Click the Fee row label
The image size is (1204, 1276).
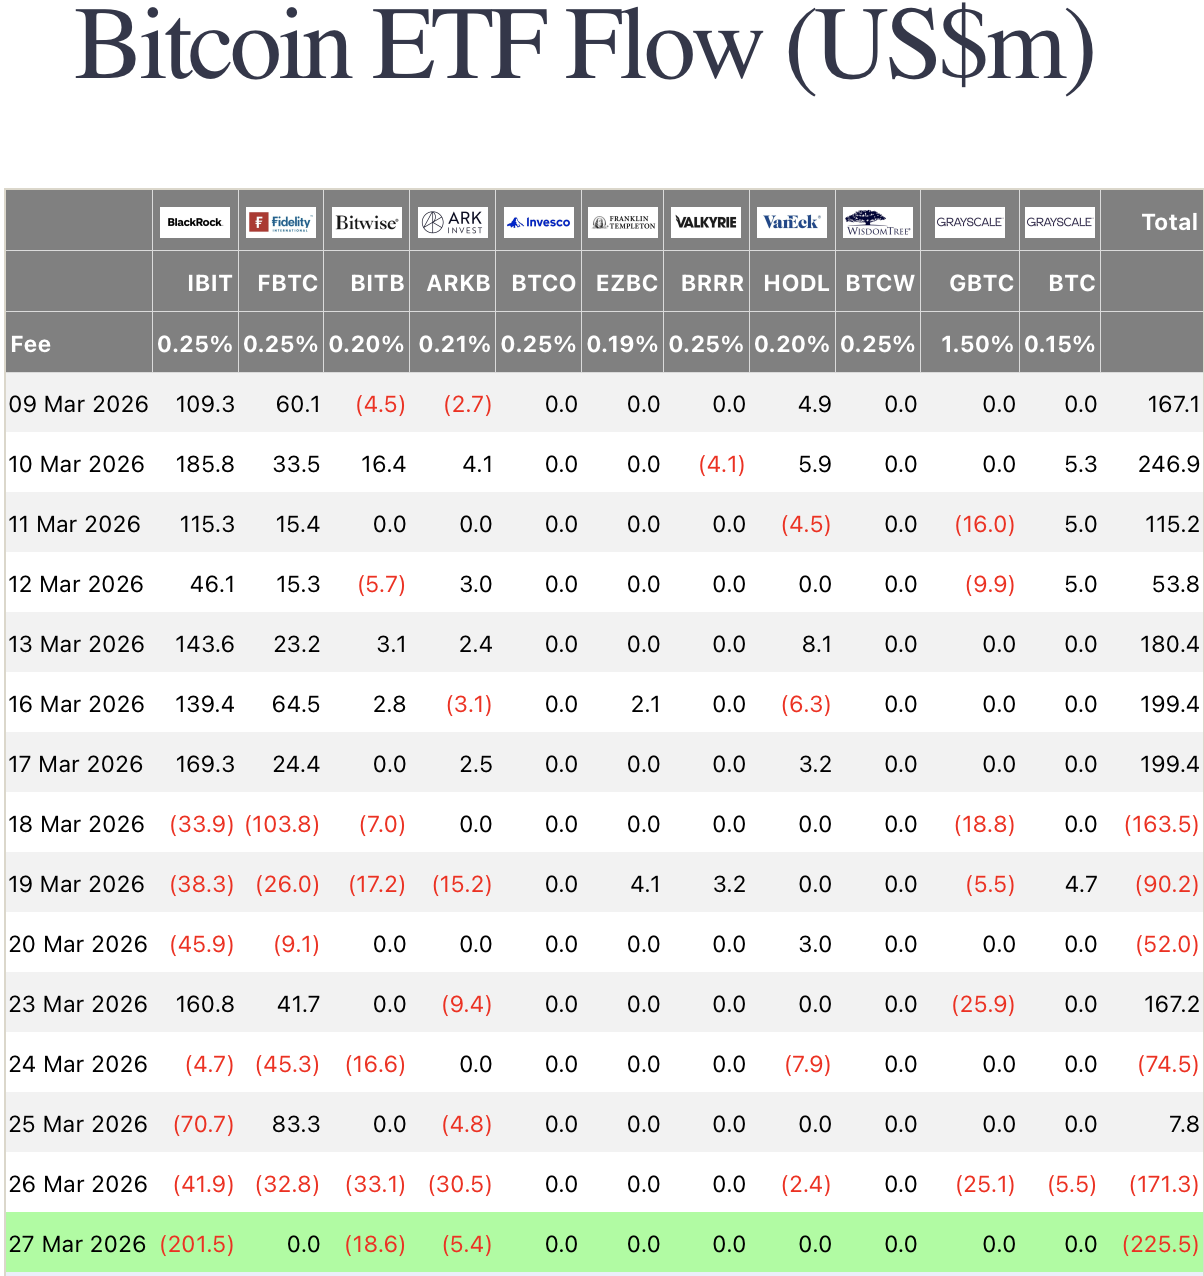click(x=31, y=344)
